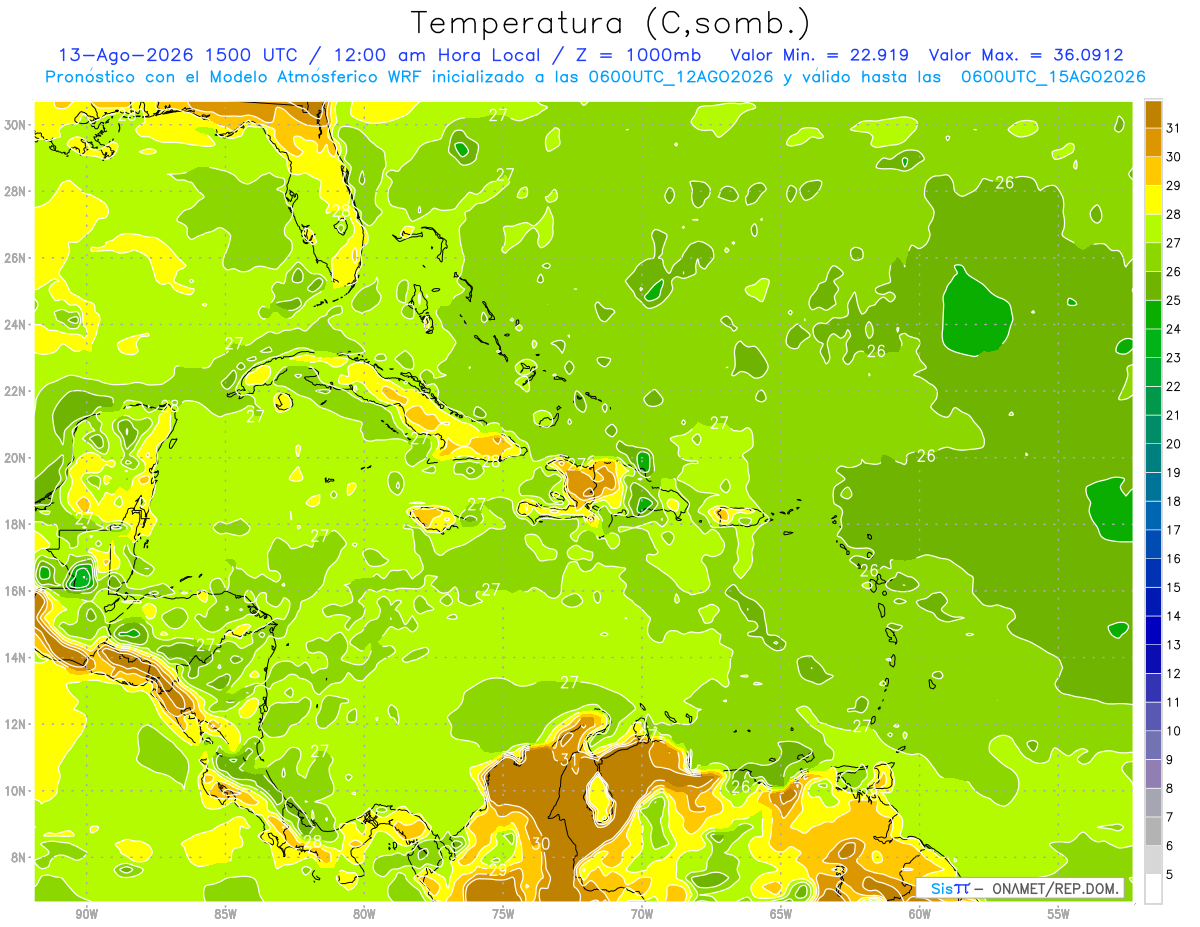The image size is (1200, 927).
Task: Click the 65W longitude axis label
Action: click(781, 914)
